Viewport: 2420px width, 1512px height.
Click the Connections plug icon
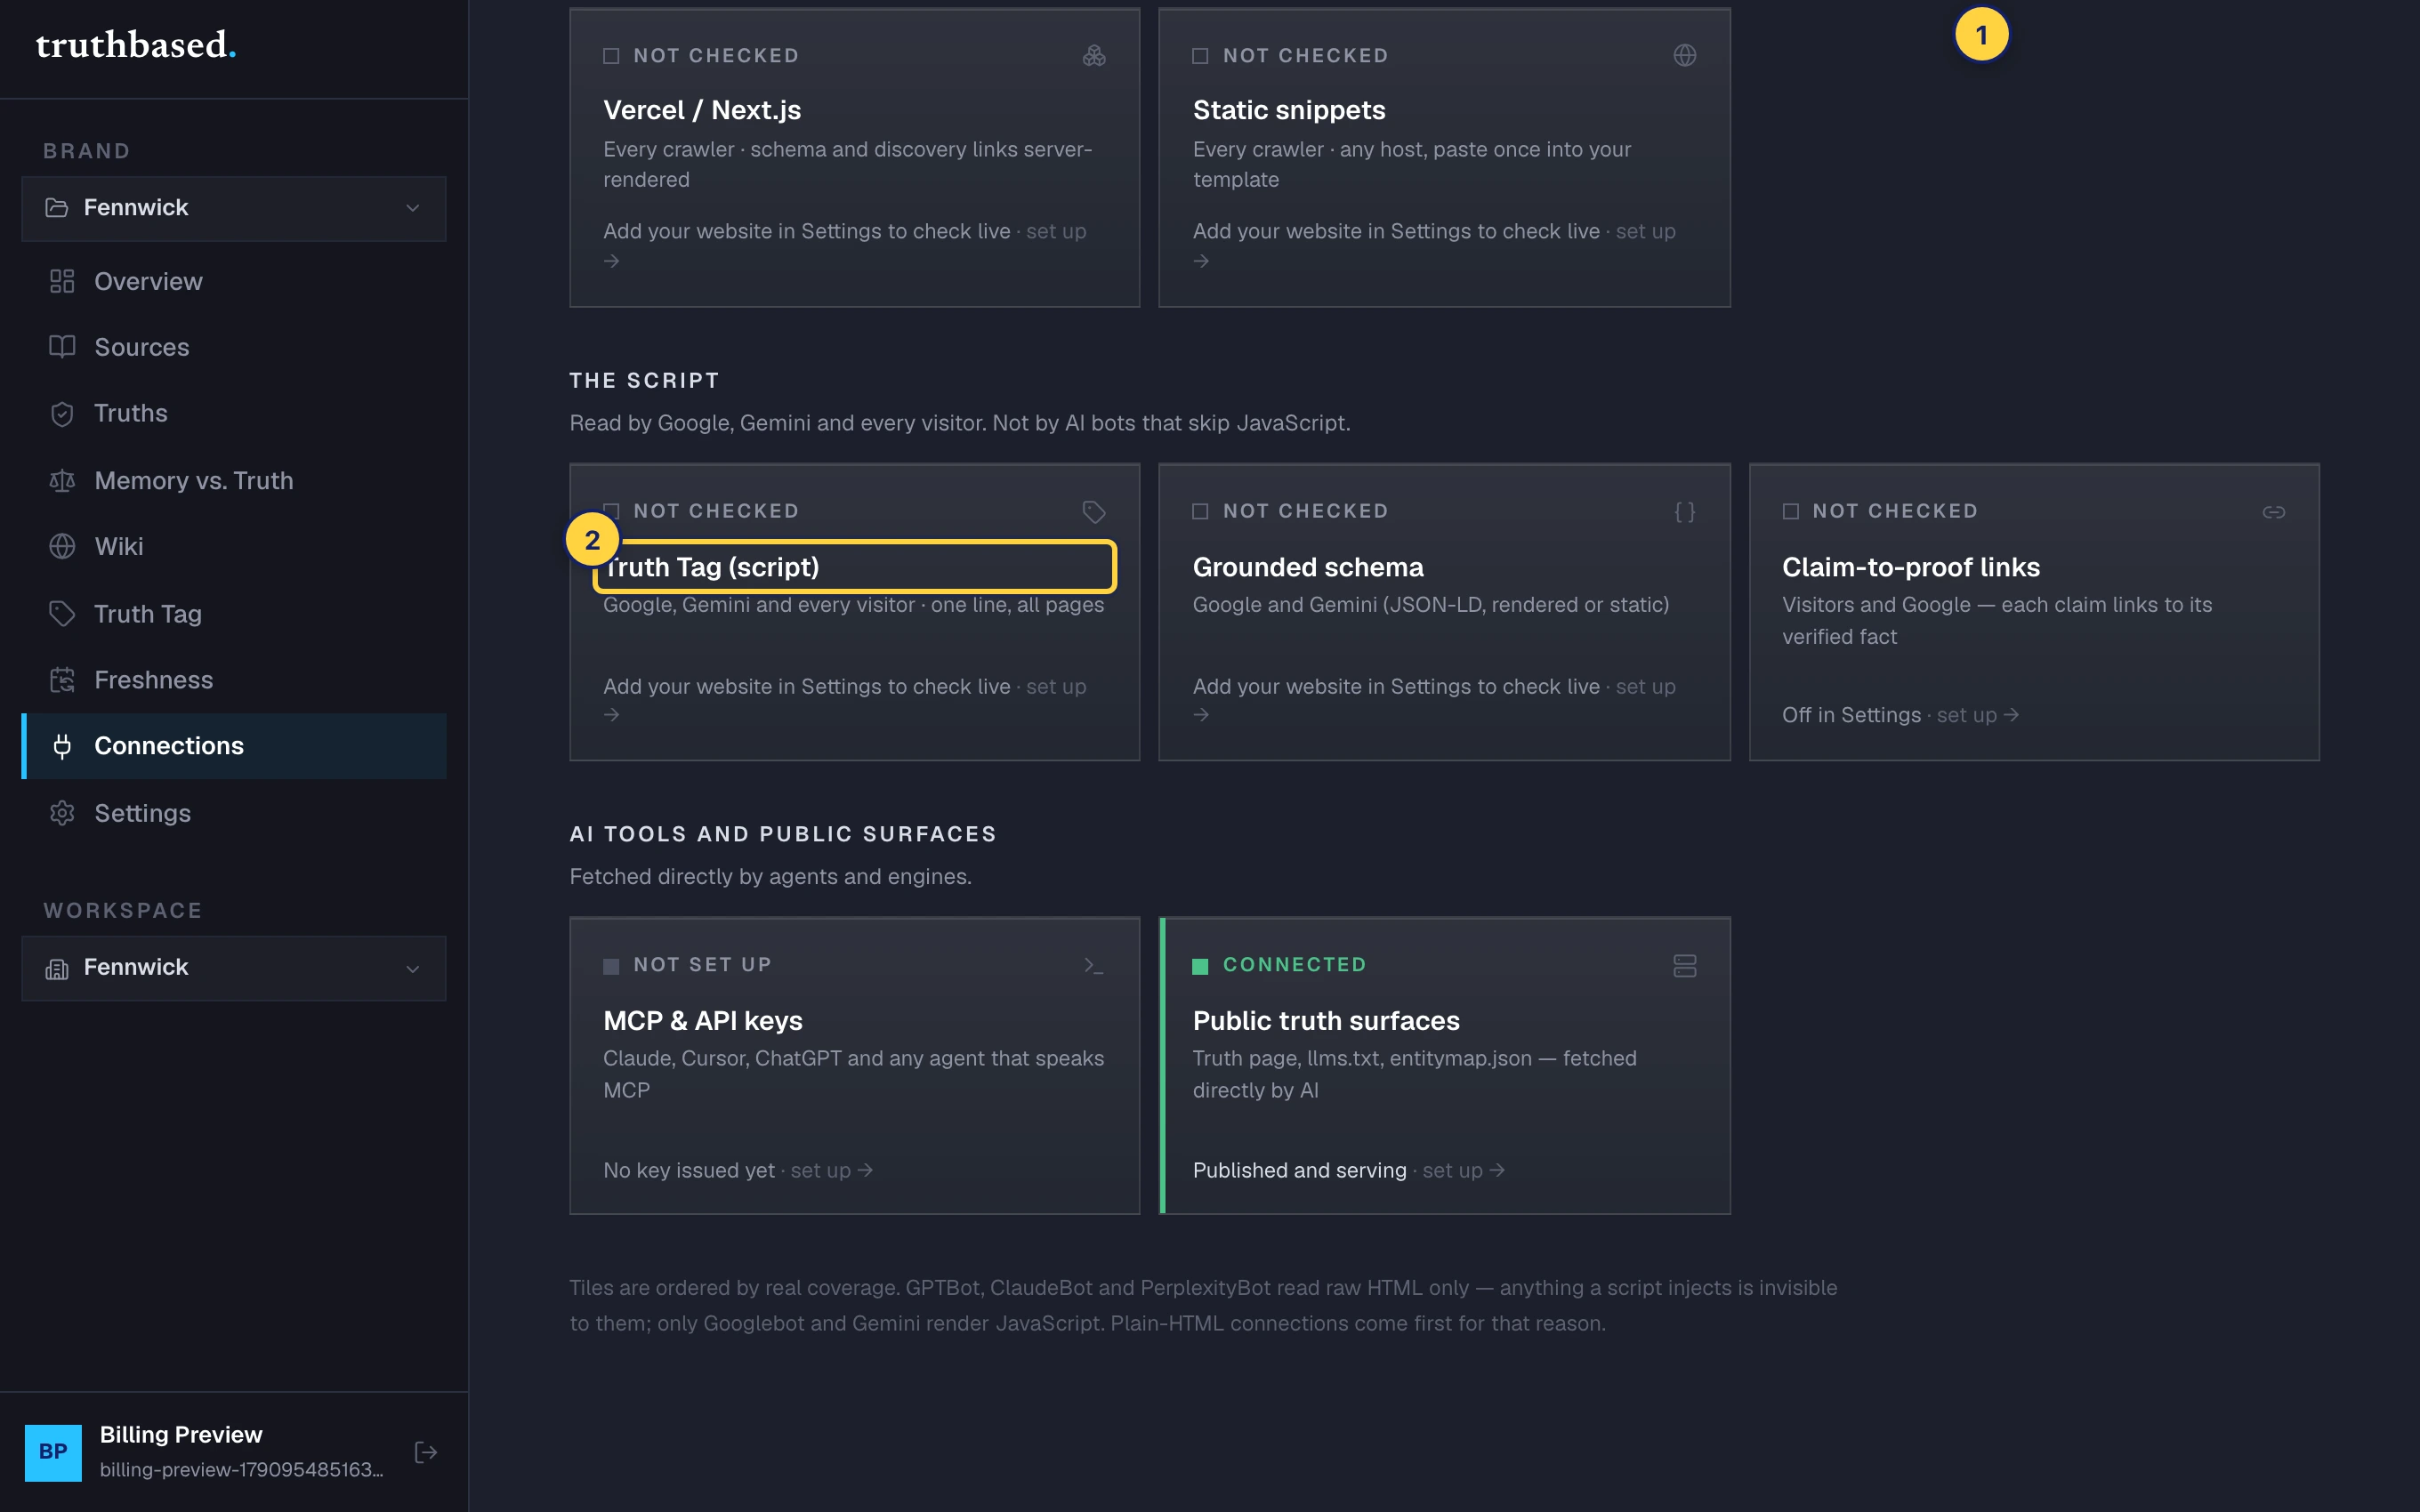click(62, 746)
